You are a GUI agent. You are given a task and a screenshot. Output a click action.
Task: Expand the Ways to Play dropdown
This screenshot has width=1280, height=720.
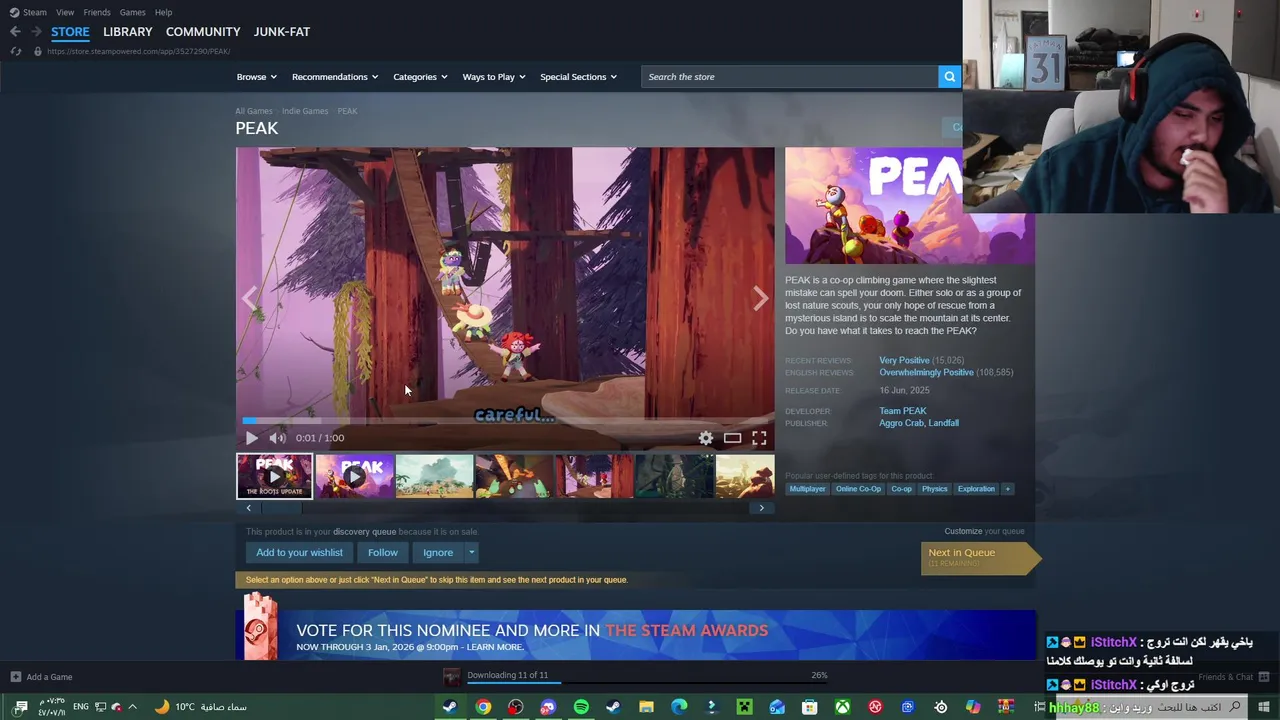click(494, 77)
